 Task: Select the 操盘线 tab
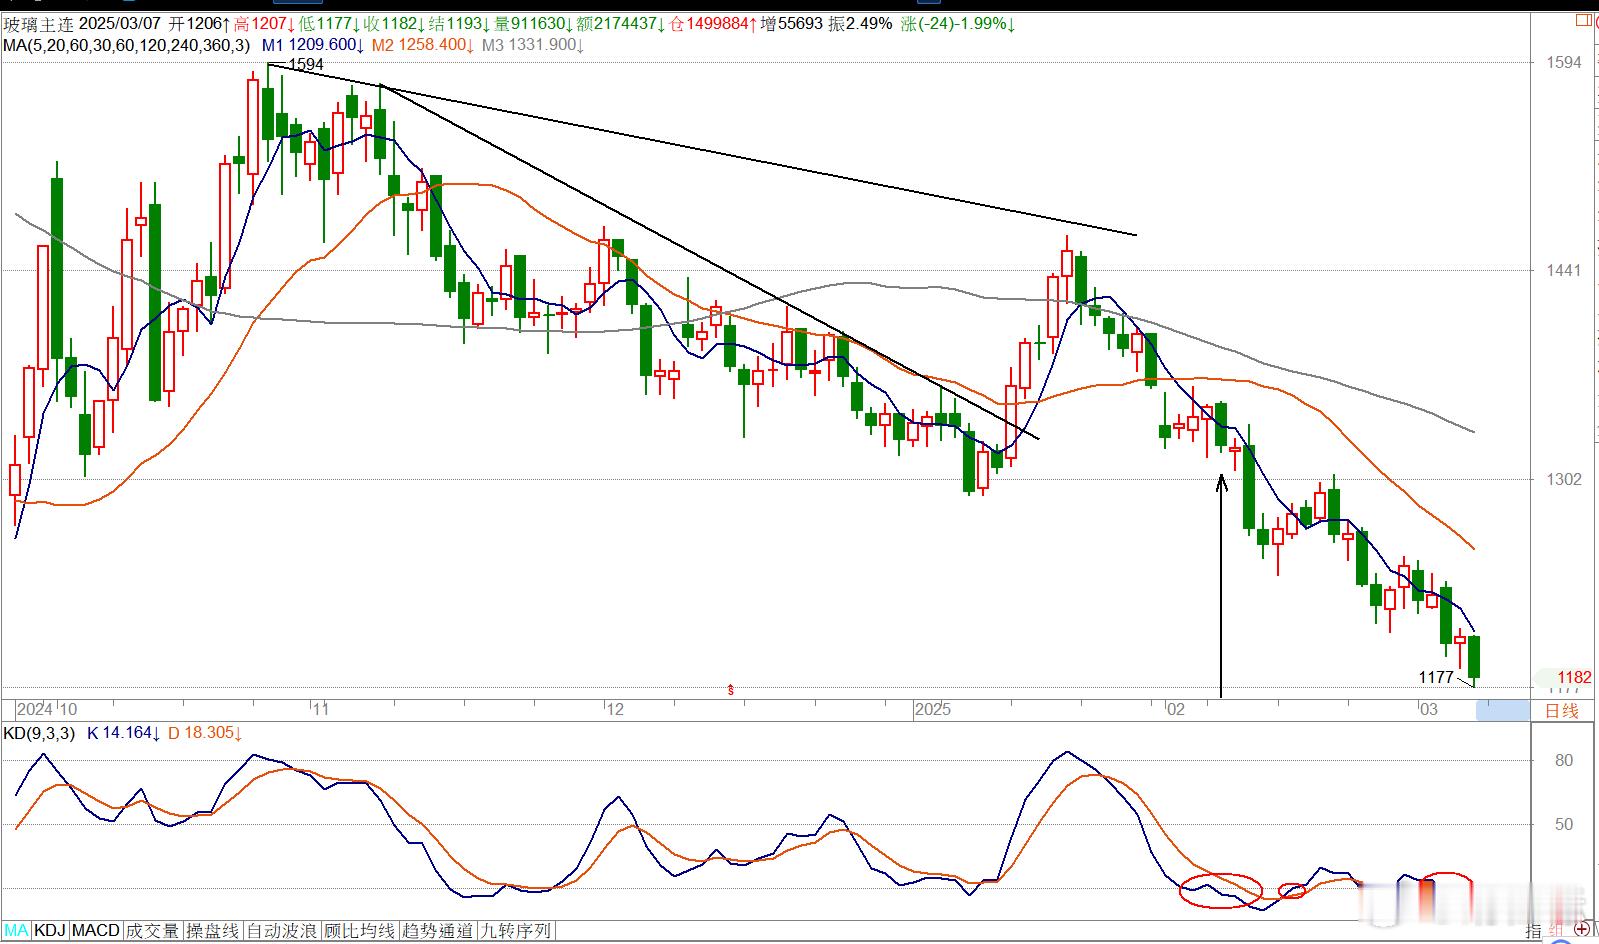coord(214,931)
